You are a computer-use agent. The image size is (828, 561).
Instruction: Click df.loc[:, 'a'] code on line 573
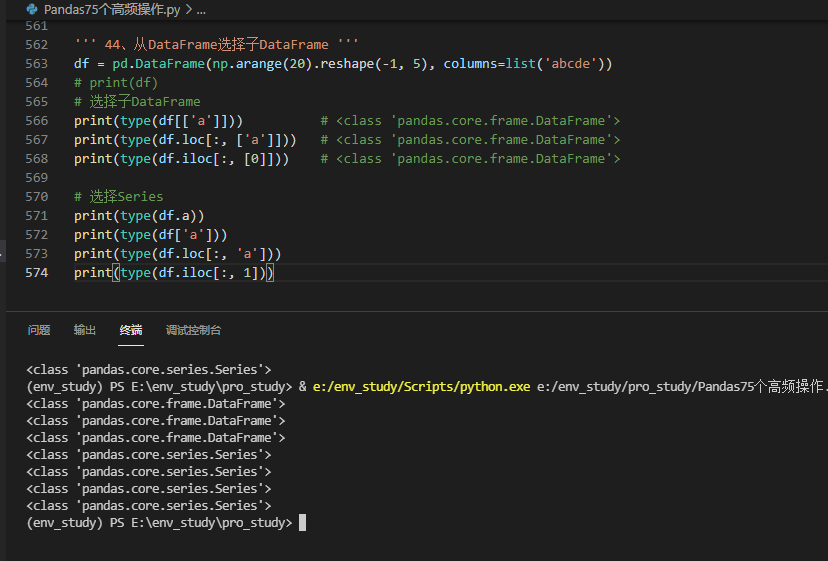point(213,254)
